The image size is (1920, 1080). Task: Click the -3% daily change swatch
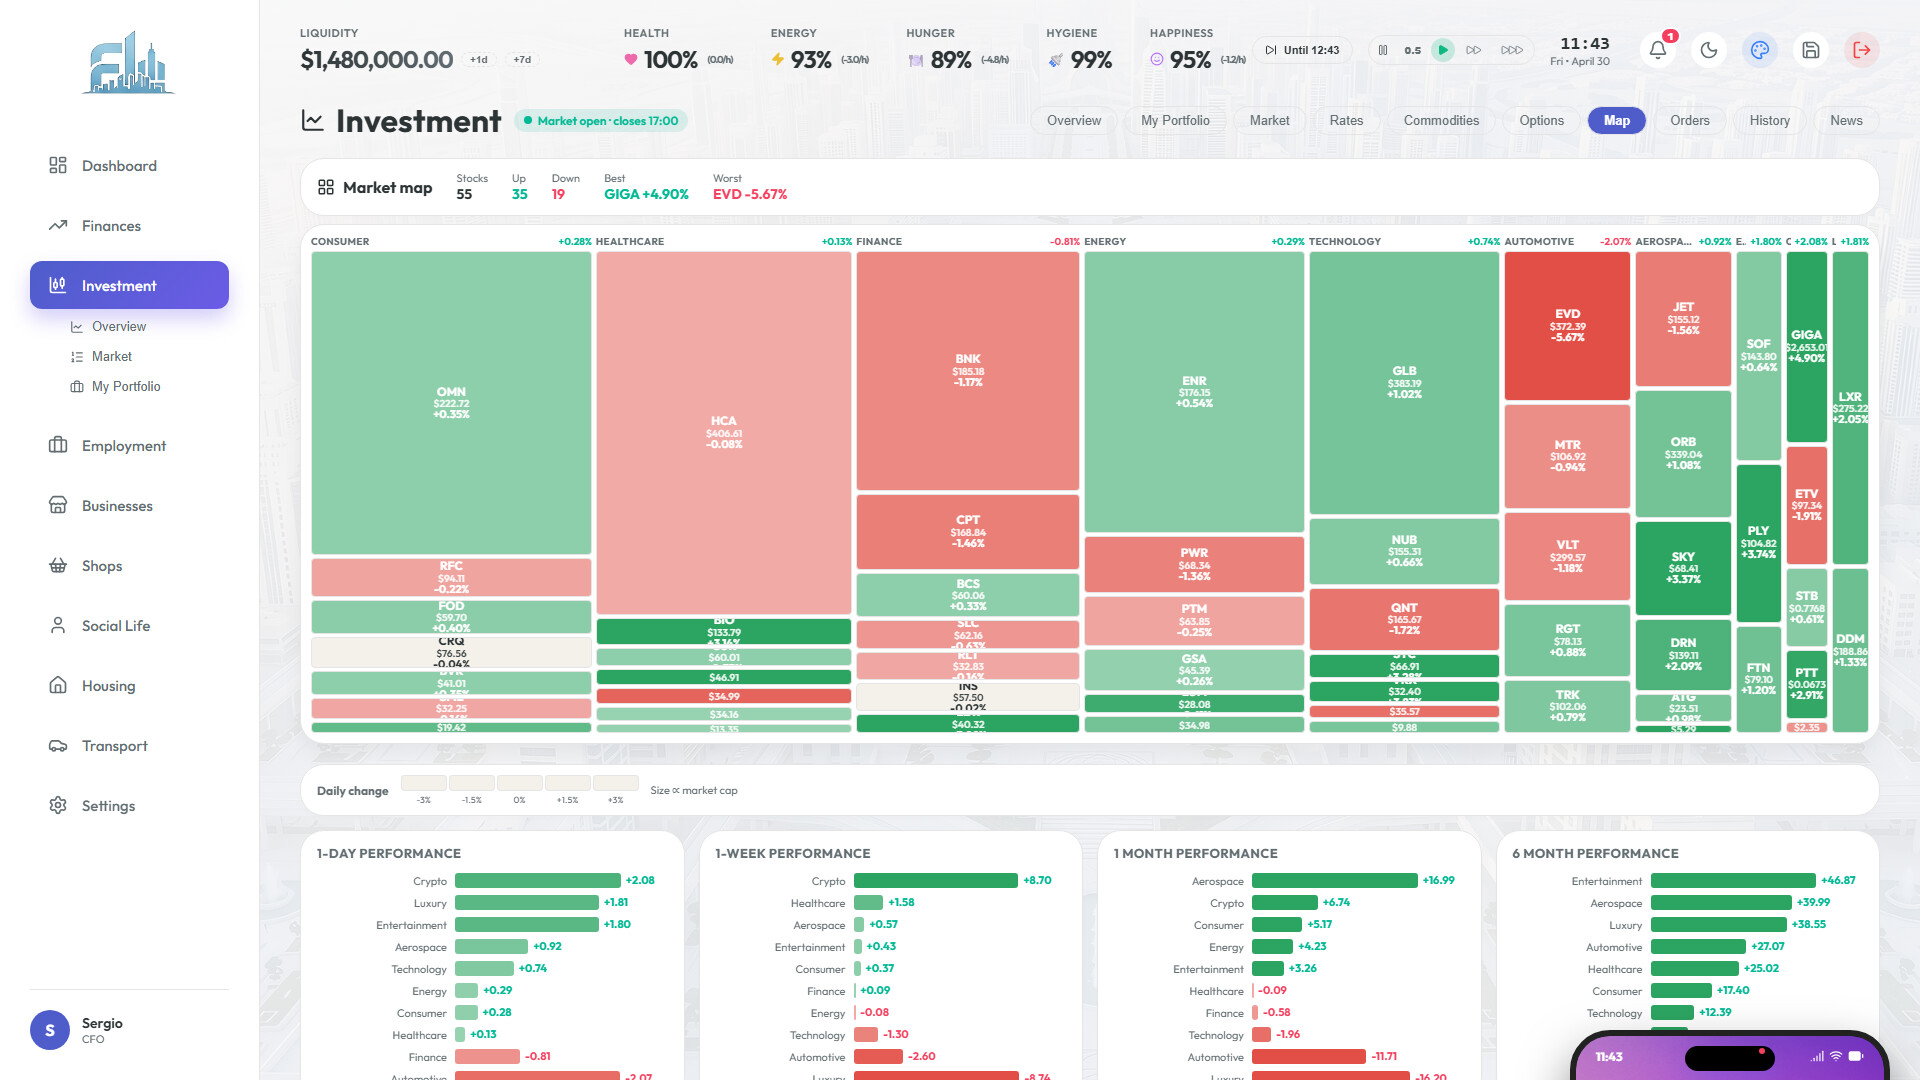[424, 783]
